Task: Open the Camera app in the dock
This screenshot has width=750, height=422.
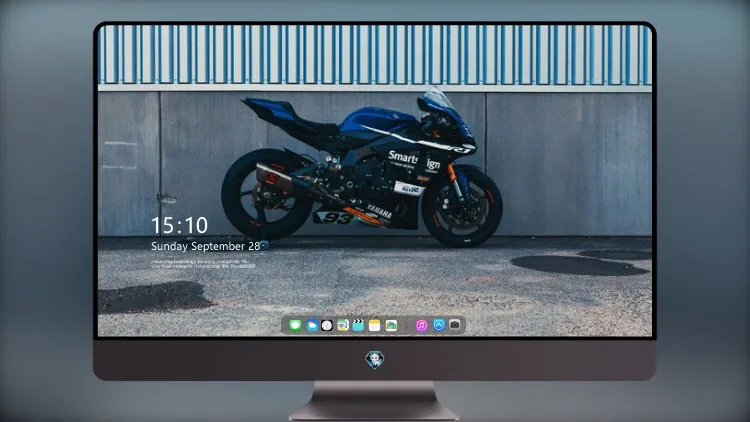Action: [x=455, y=325]
